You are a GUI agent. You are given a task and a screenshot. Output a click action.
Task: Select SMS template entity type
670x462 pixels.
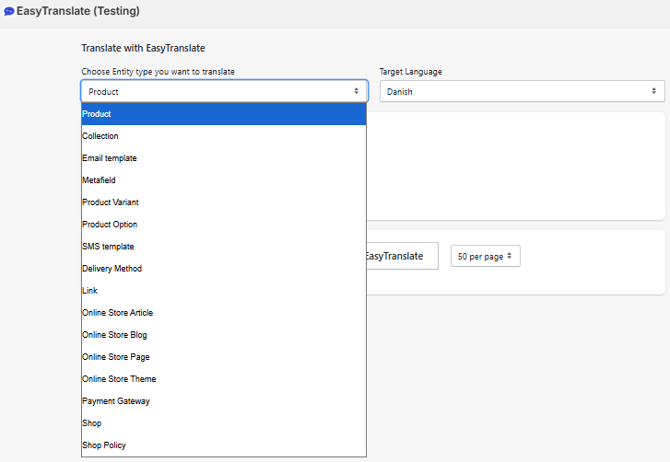[x=108, y=246]
